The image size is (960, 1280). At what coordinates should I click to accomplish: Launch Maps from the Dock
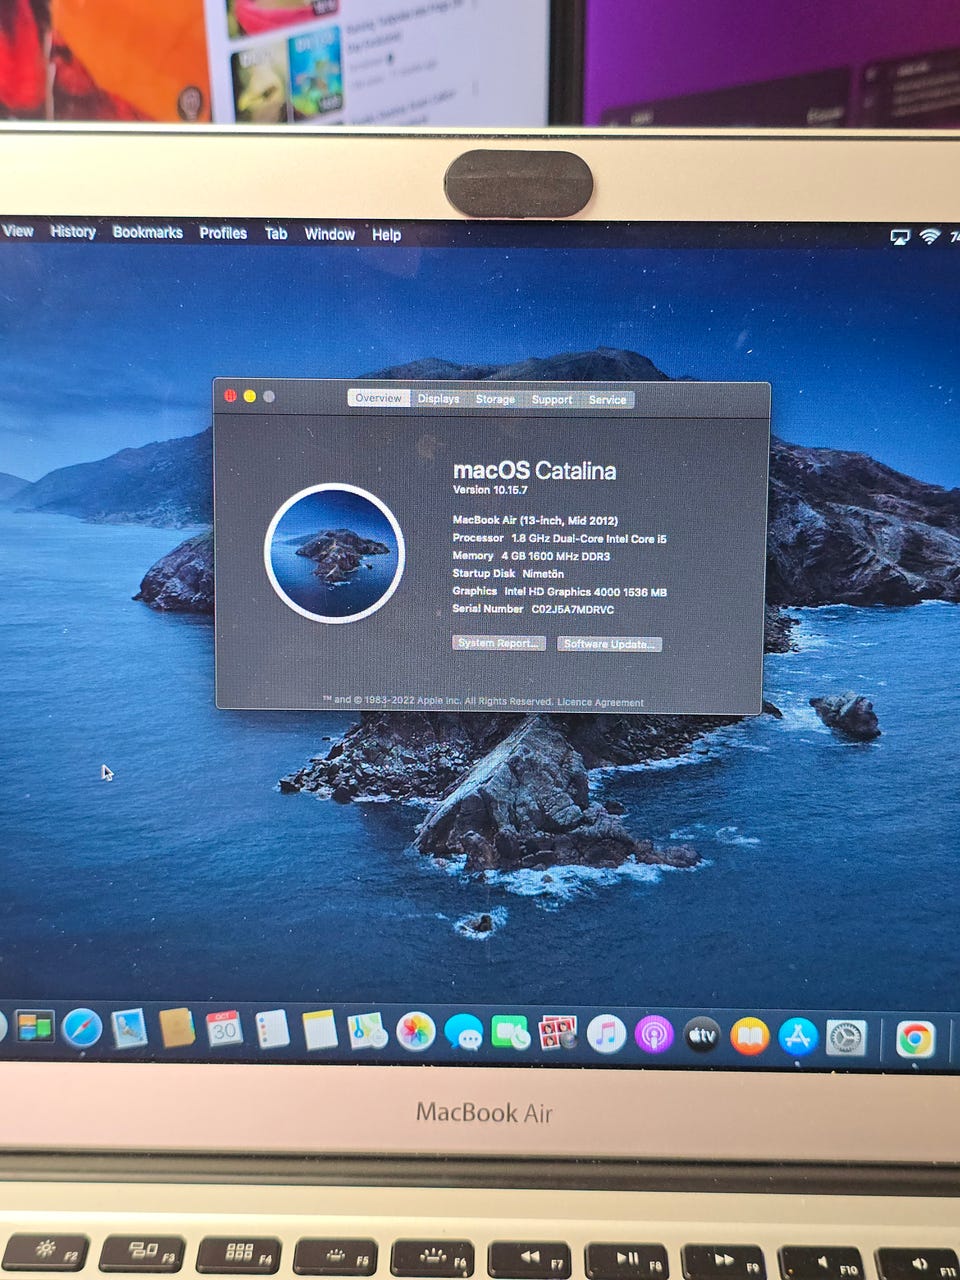[367, 1031]
